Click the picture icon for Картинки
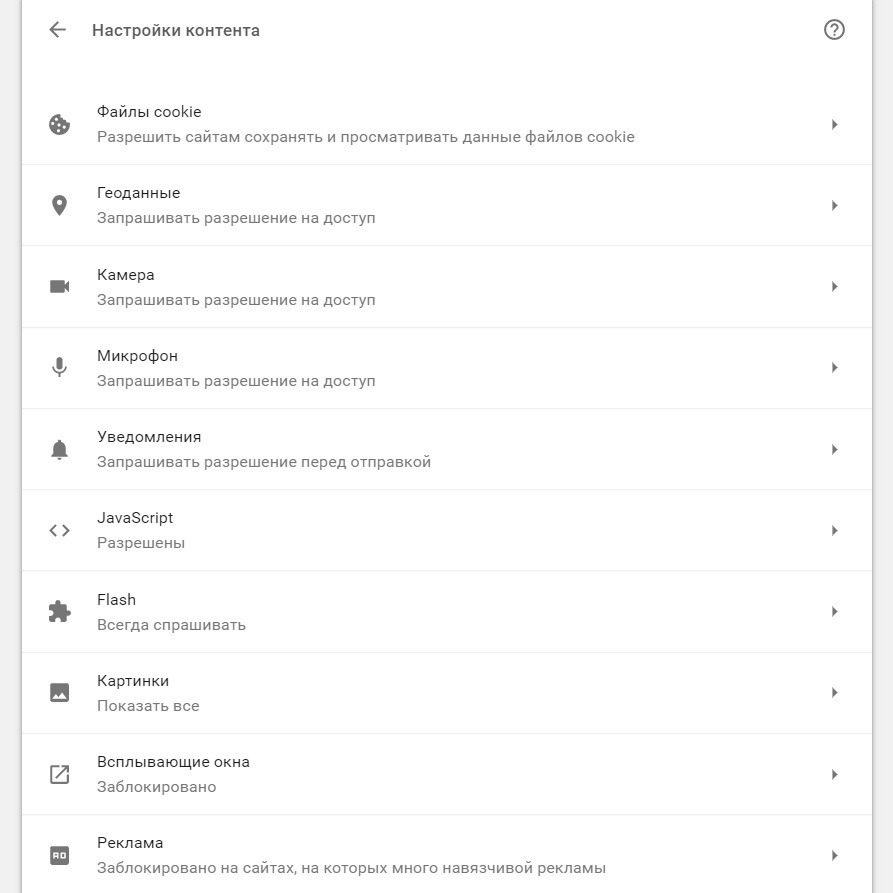Image resolution: width=893 pixels, height=893 pixels. pyautogui.click(x=59, y=693)
